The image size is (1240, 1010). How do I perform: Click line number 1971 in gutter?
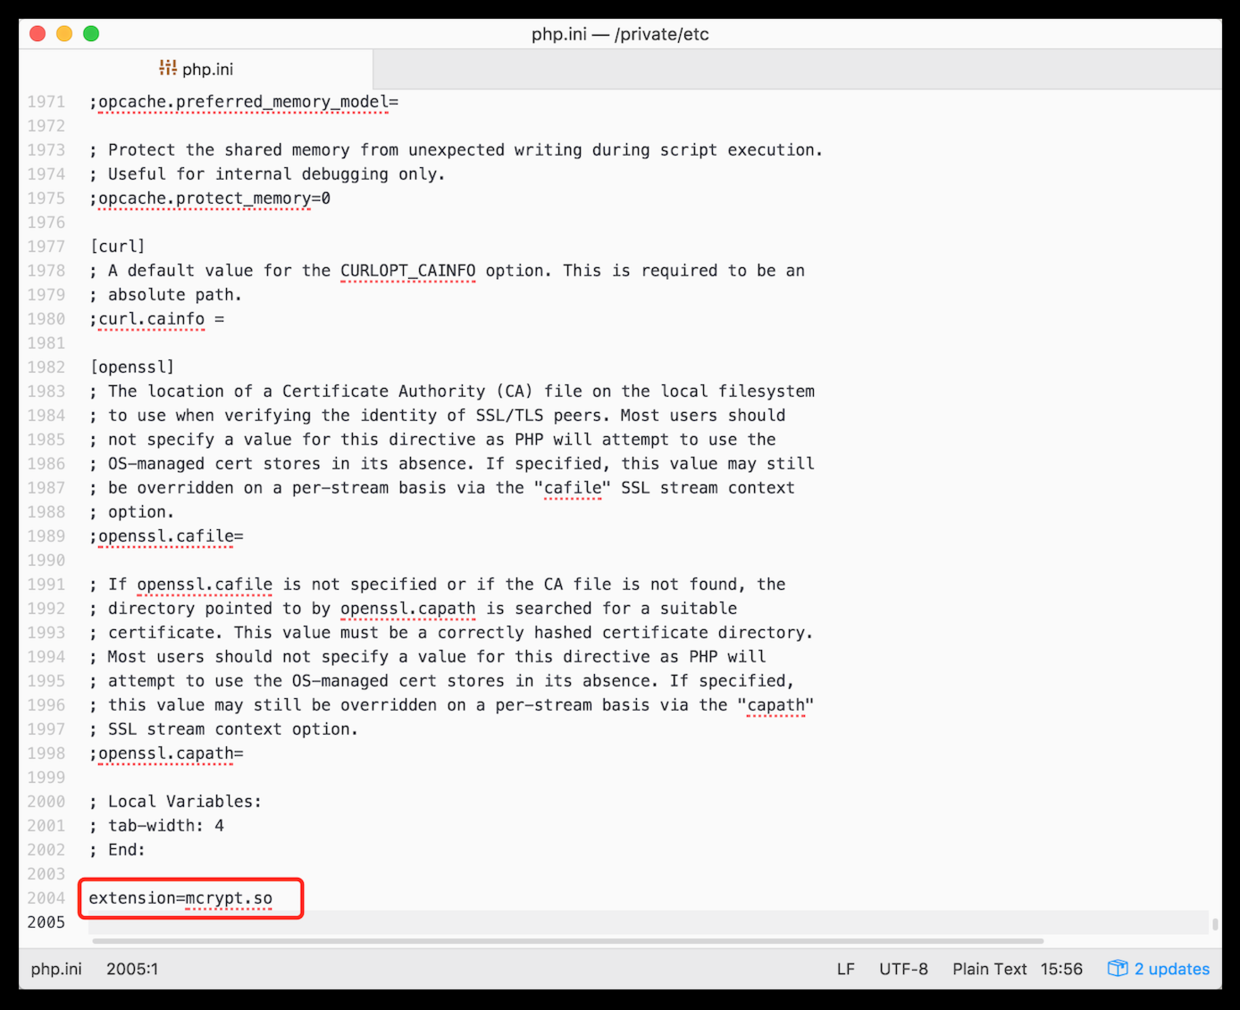tap(46, 102)
